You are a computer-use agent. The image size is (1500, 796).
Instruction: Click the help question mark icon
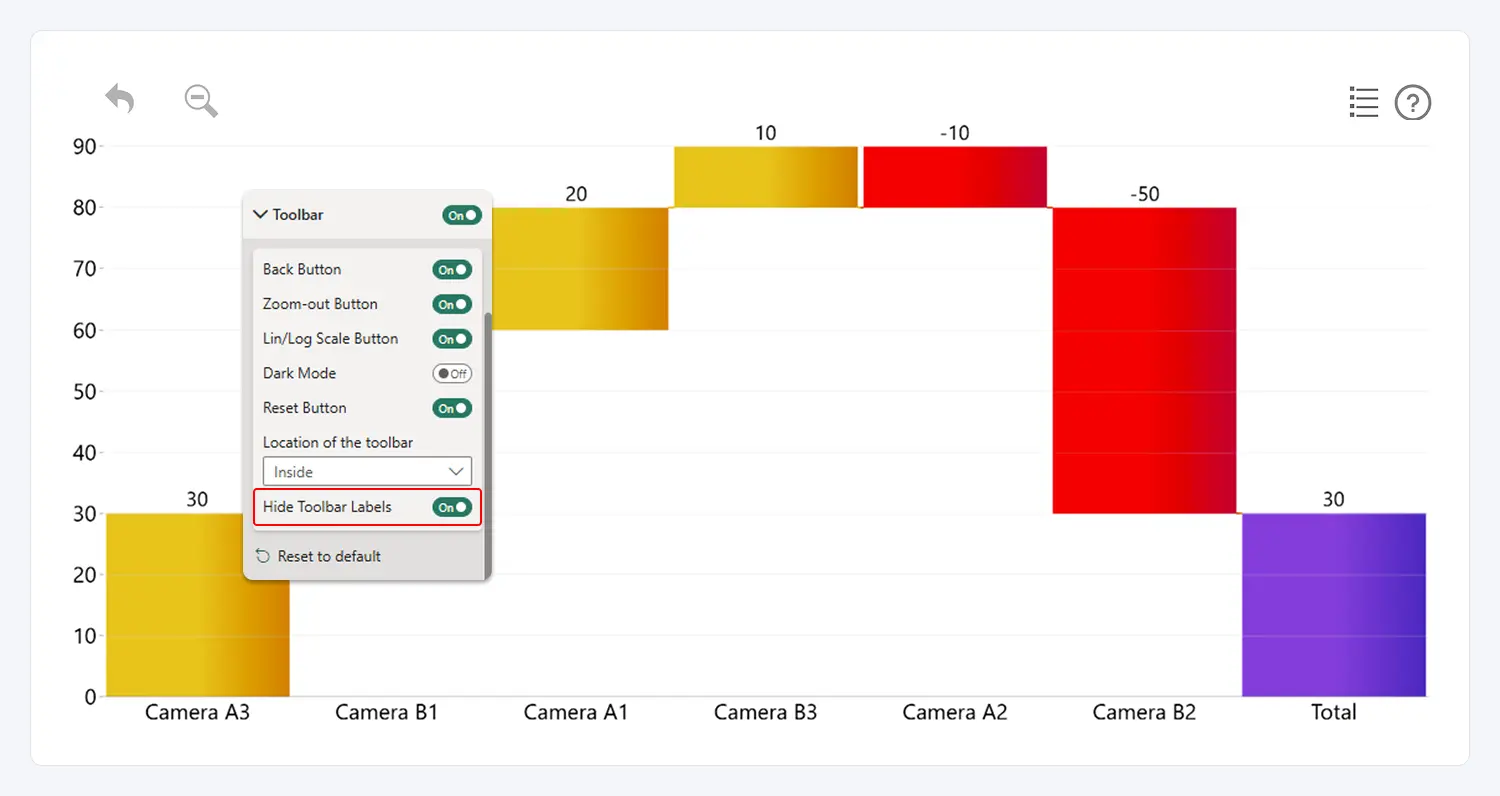pyautogui.click(x=1413, y=101)
